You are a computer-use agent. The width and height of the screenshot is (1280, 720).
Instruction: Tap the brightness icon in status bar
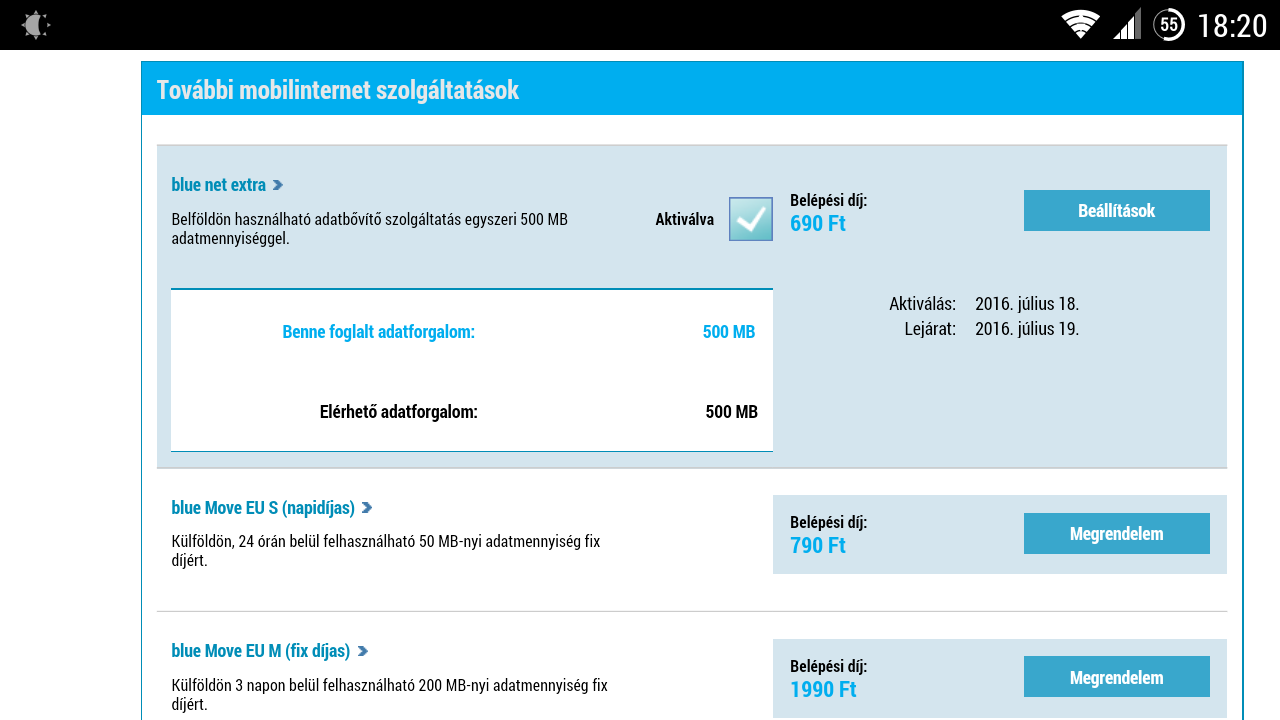(x=36, y=25)
